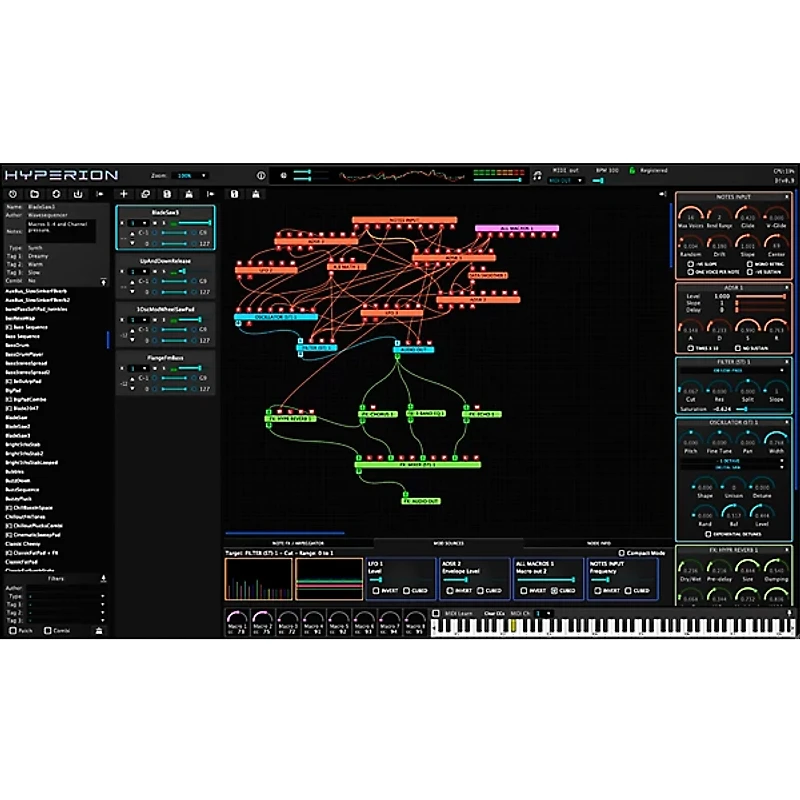Select the FX MIXER (ST) 1 node in the graph
Image resolution: width=800 pixels, height=800 pixels.
[x=418, y=463]
